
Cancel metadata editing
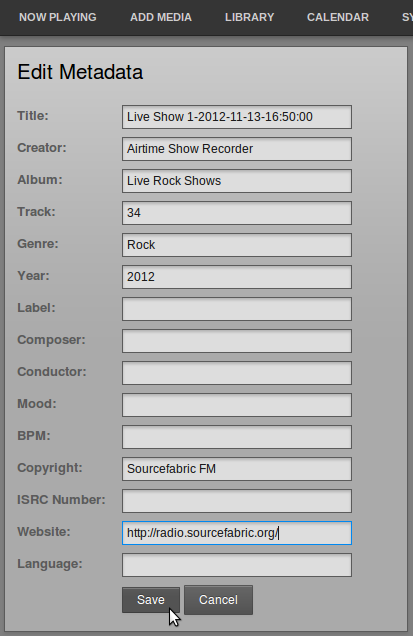tap(218, 599)
